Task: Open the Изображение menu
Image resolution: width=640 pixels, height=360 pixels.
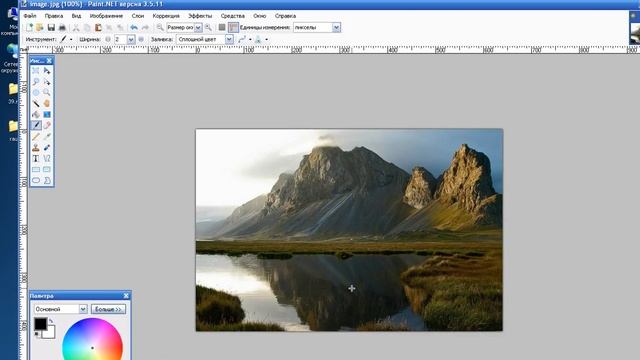Action: click(106, 16)
